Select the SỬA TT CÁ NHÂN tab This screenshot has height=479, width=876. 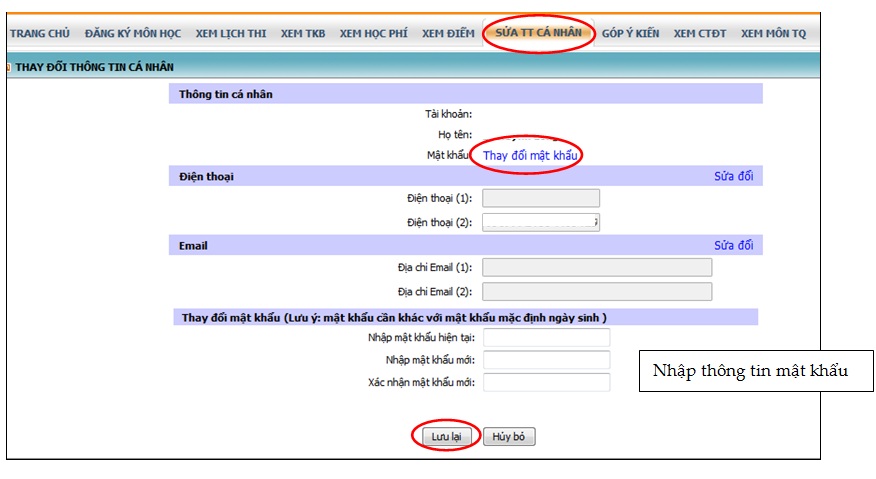[538, 32]
